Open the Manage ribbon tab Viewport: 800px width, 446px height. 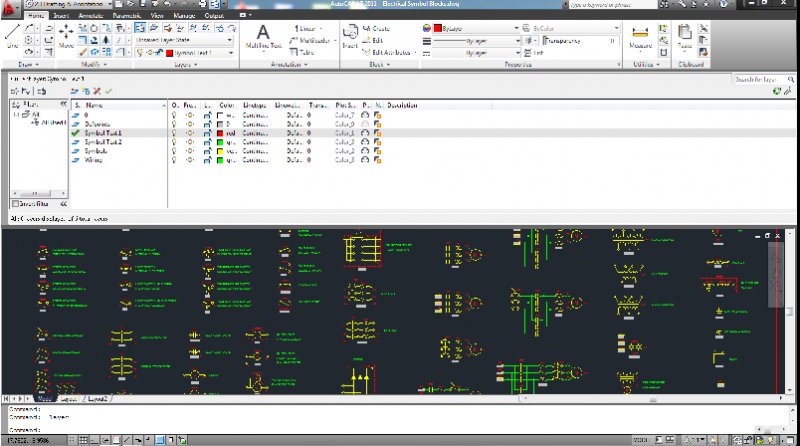(185, 17)
